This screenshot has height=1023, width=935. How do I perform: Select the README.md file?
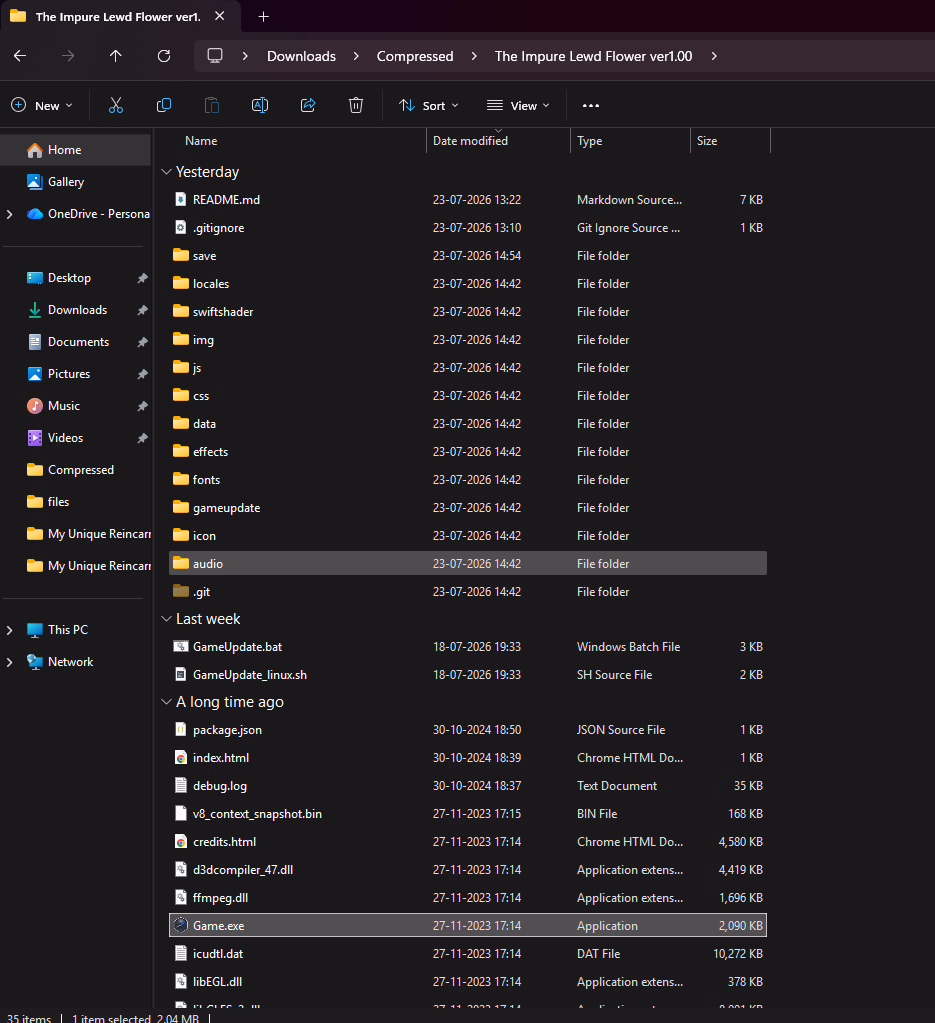pyautogui.click(x=468, y=200)
